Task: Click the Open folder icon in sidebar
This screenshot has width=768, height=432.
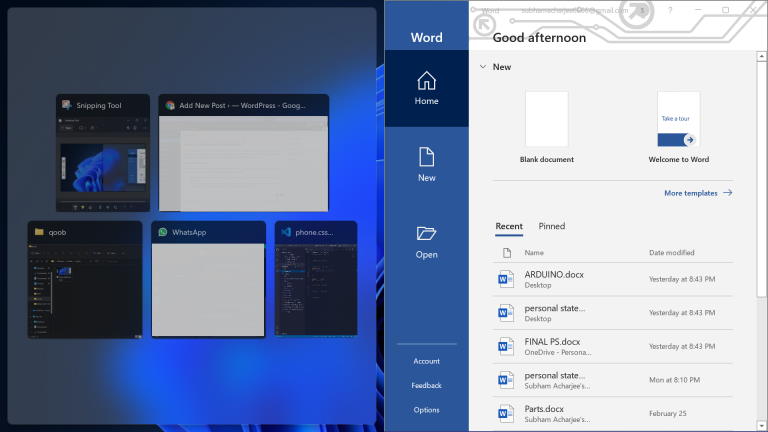Action: [x=426, y=234]
